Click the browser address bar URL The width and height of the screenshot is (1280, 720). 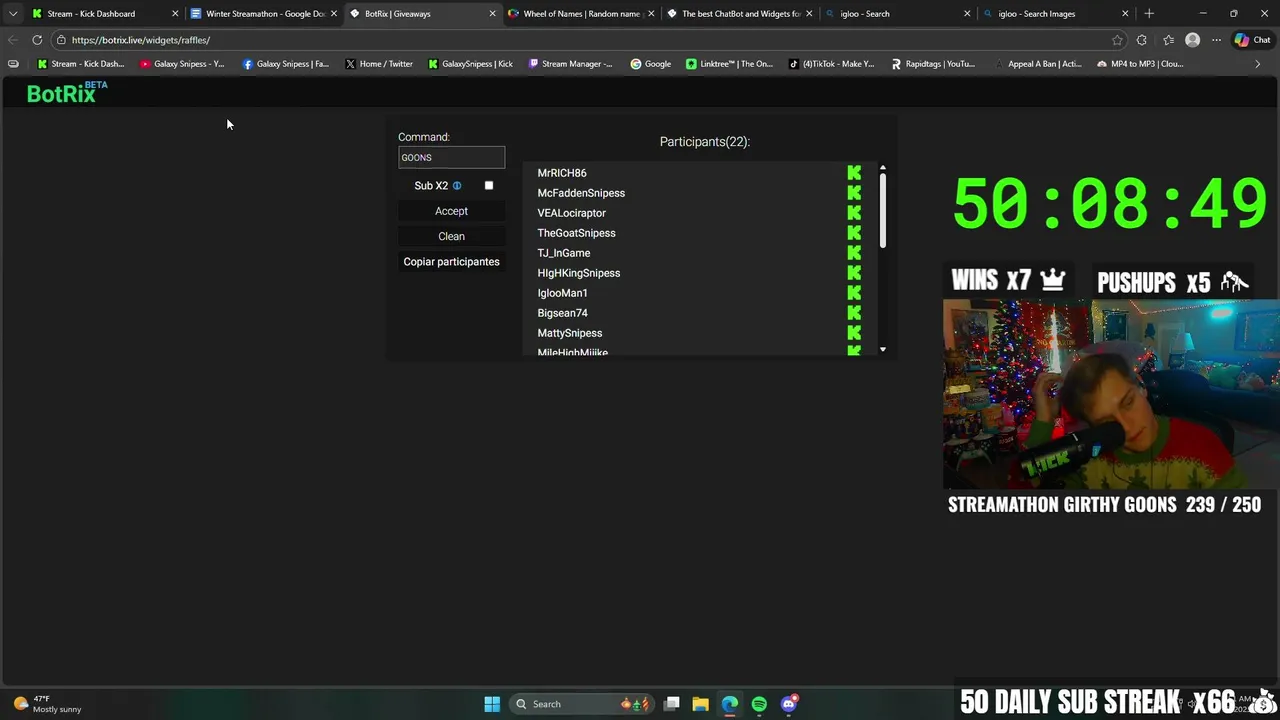141,40
